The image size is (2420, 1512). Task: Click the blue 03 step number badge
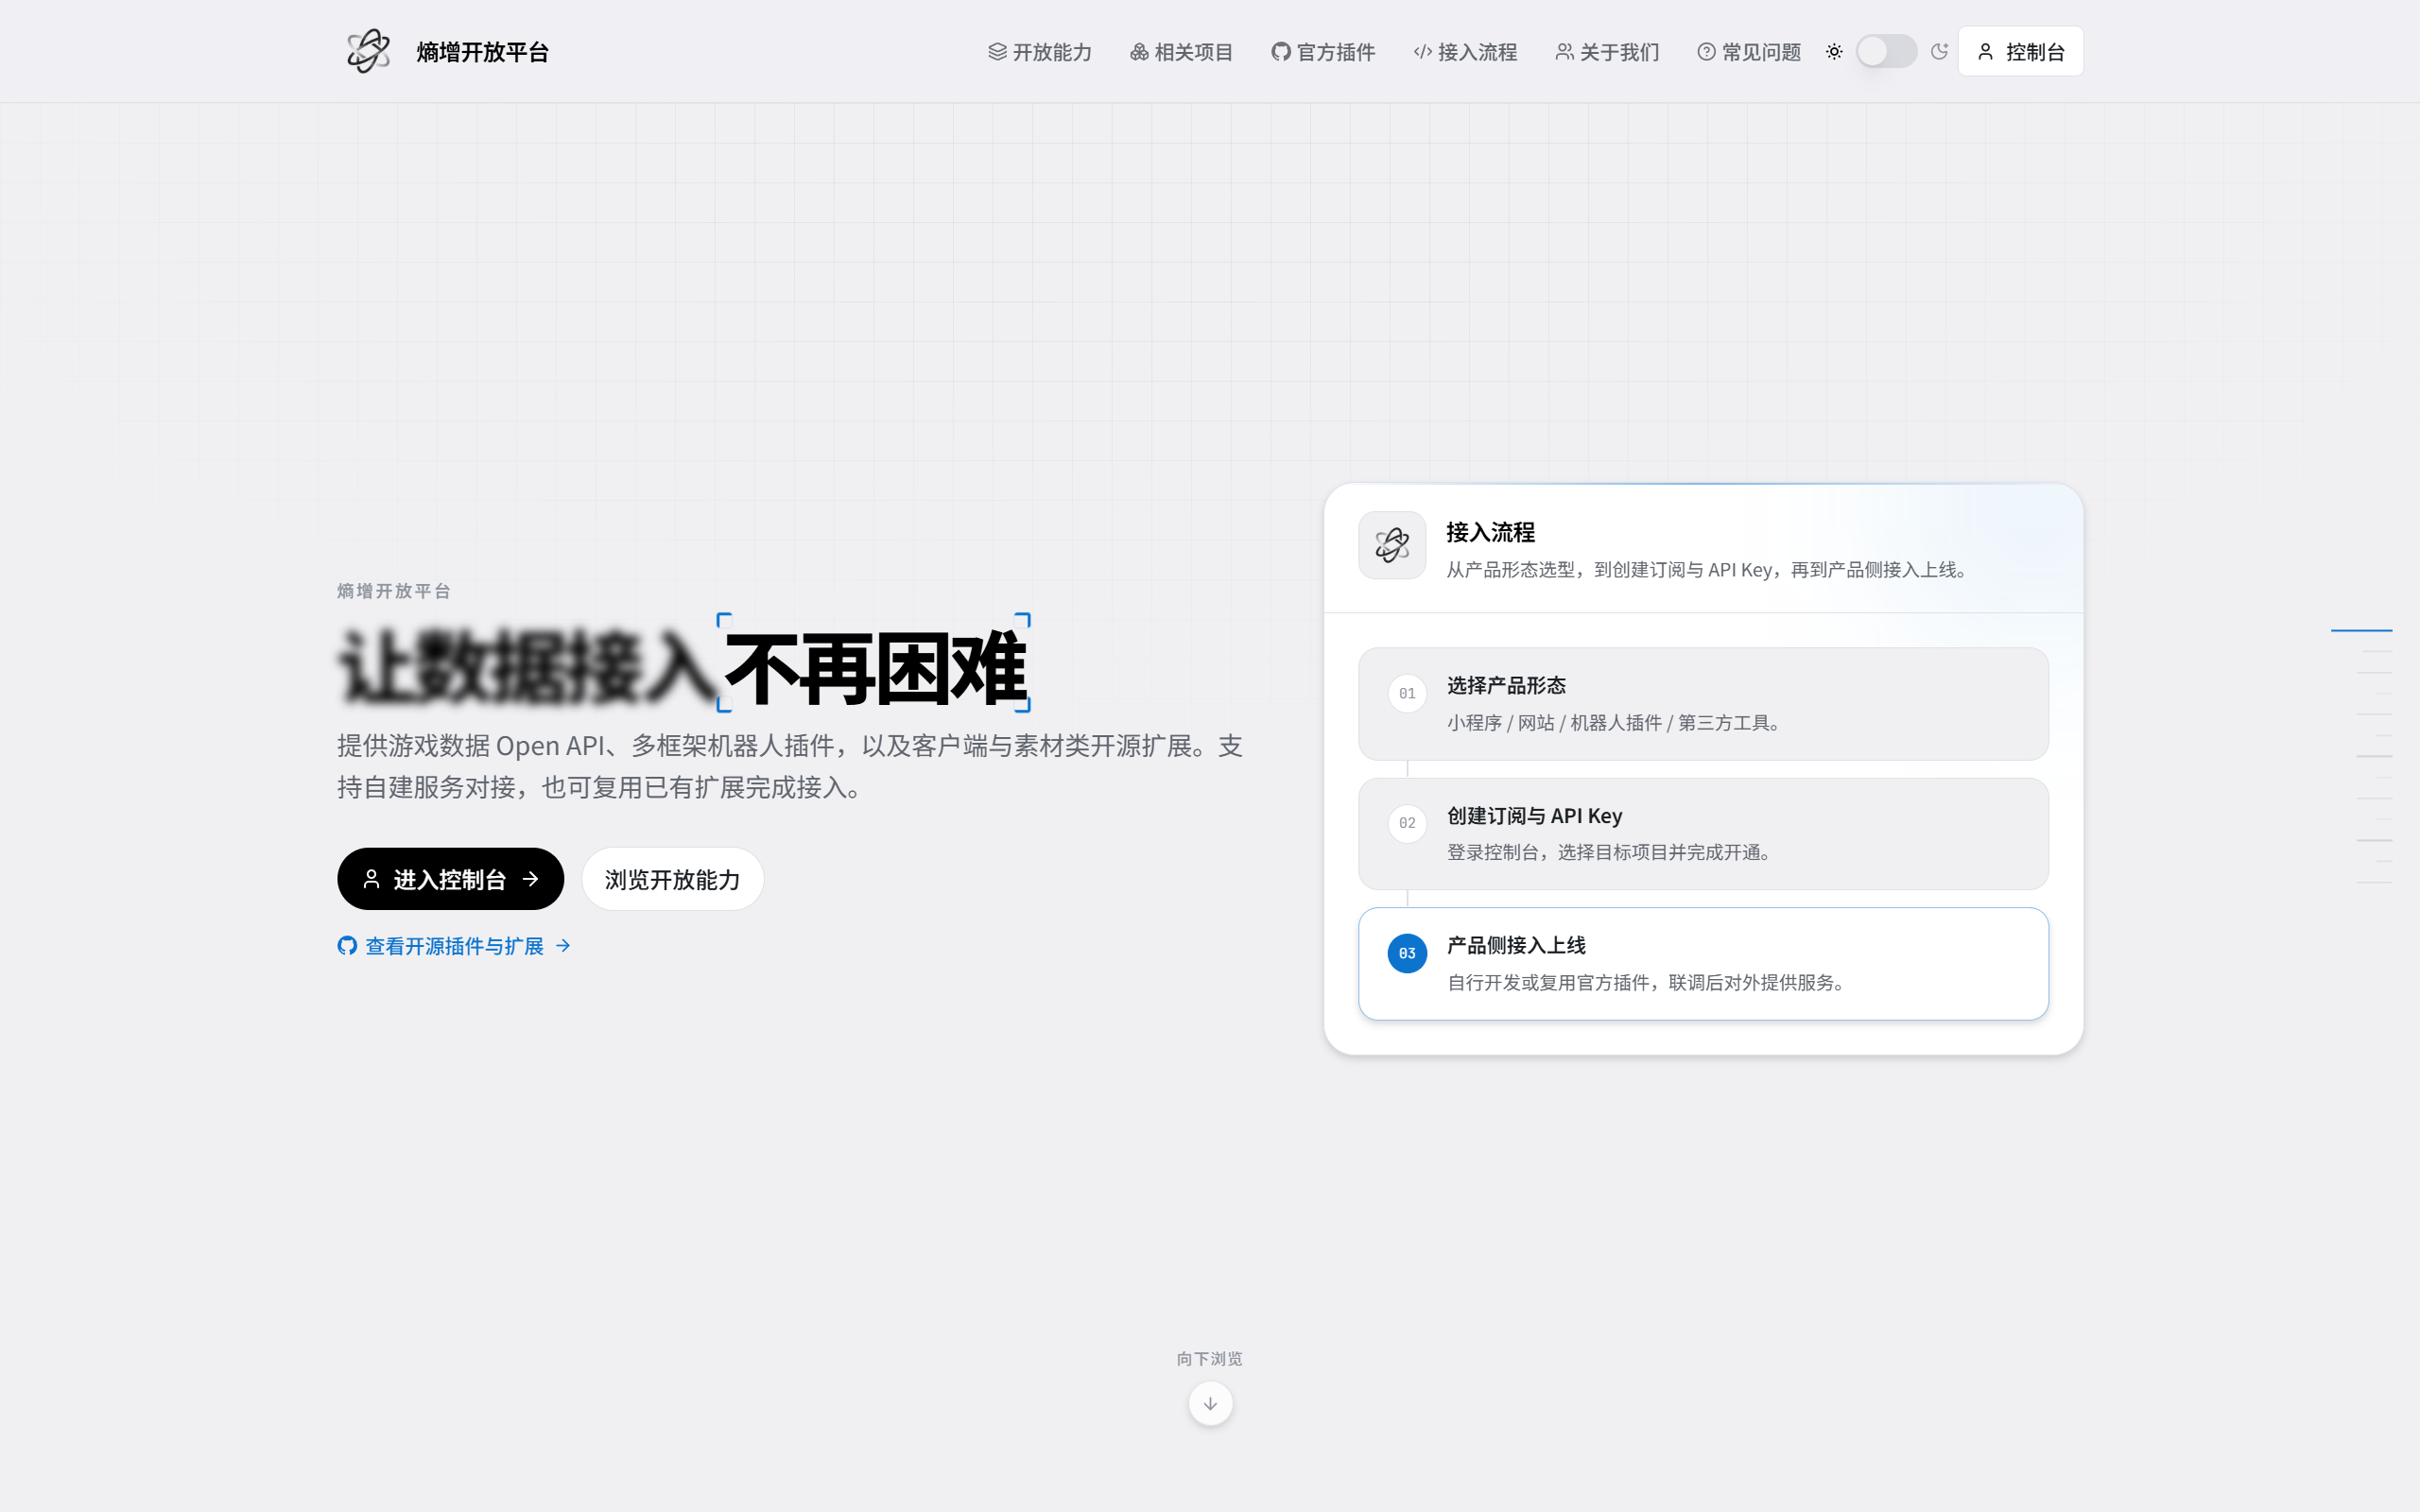(1407, 953)
